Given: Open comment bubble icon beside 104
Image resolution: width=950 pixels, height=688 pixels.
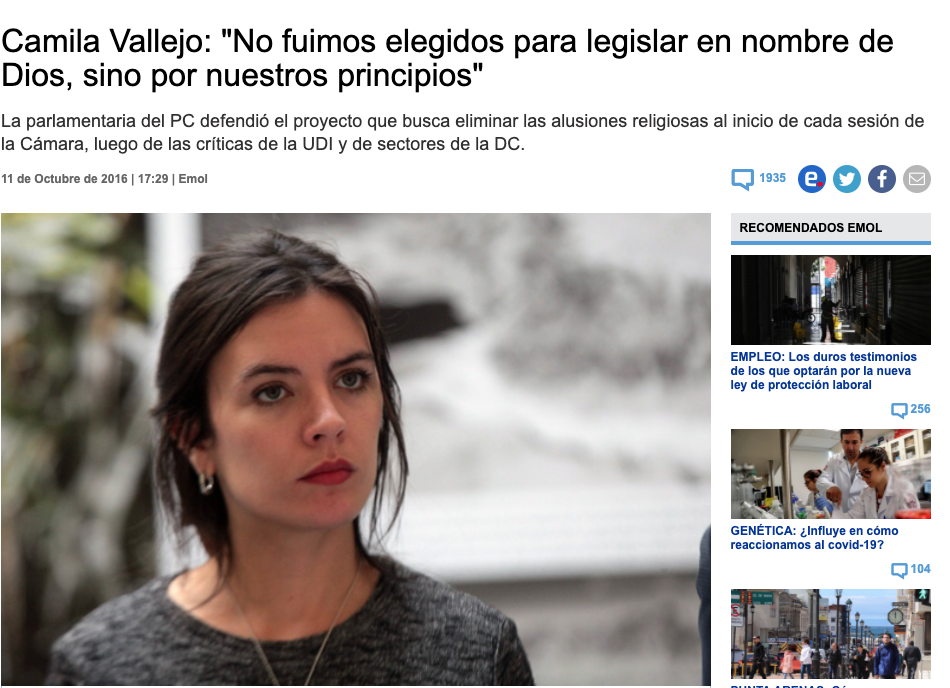Looking at the screenshot, I should [x=899, y=570].
